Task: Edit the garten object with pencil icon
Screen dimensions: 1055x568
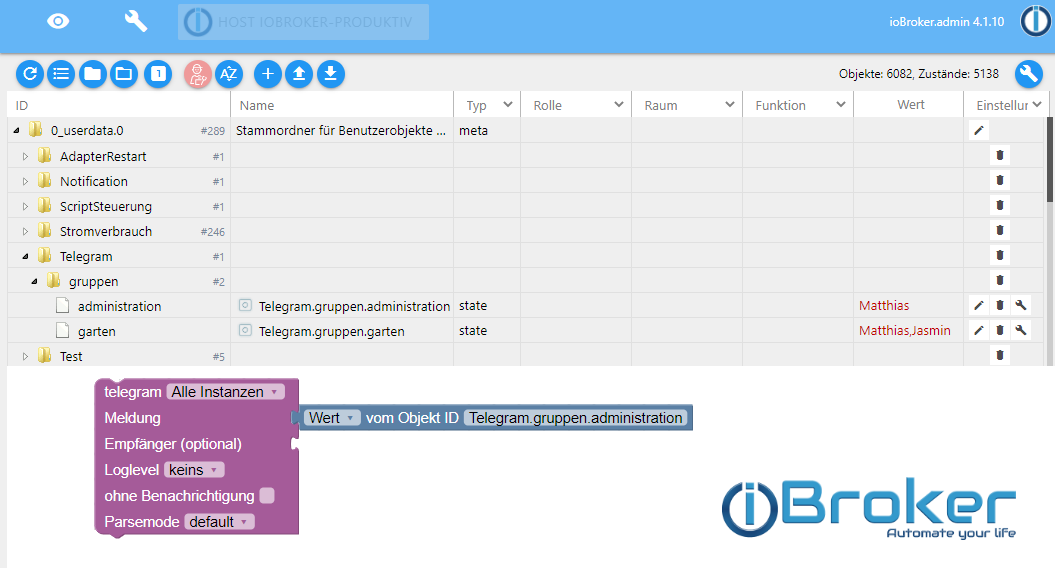Action: point(979,331)
